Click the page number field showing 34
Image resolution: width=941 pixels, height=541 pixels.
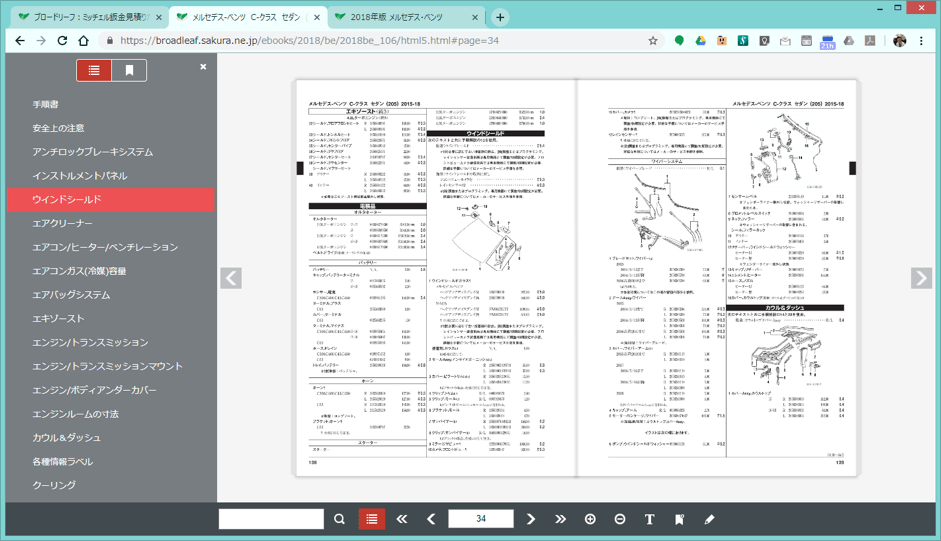481,519
